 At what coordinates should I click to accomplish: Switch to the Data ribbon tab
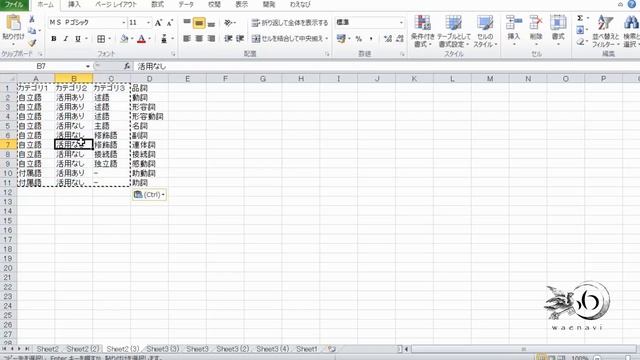[x=186, y=4]
